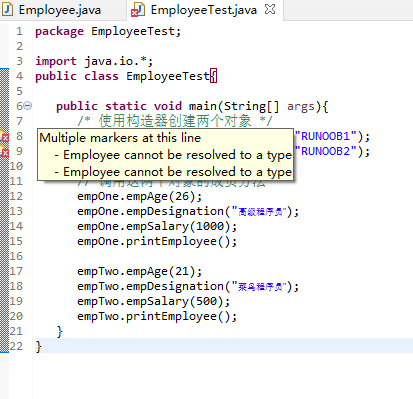Click the "RUNOOB2" string literal

coord(326,151)
